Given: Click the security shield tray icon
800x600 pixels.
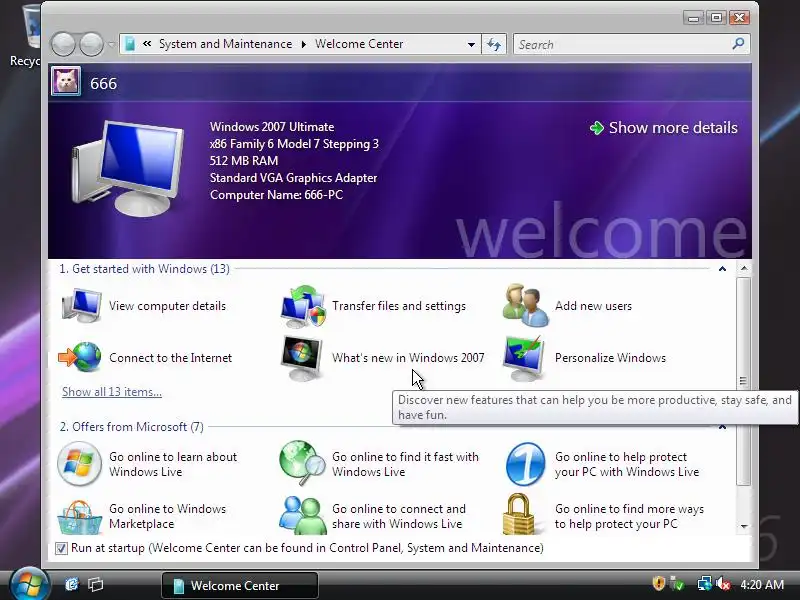Looking at the screenshot, I should tap(659, 583).
